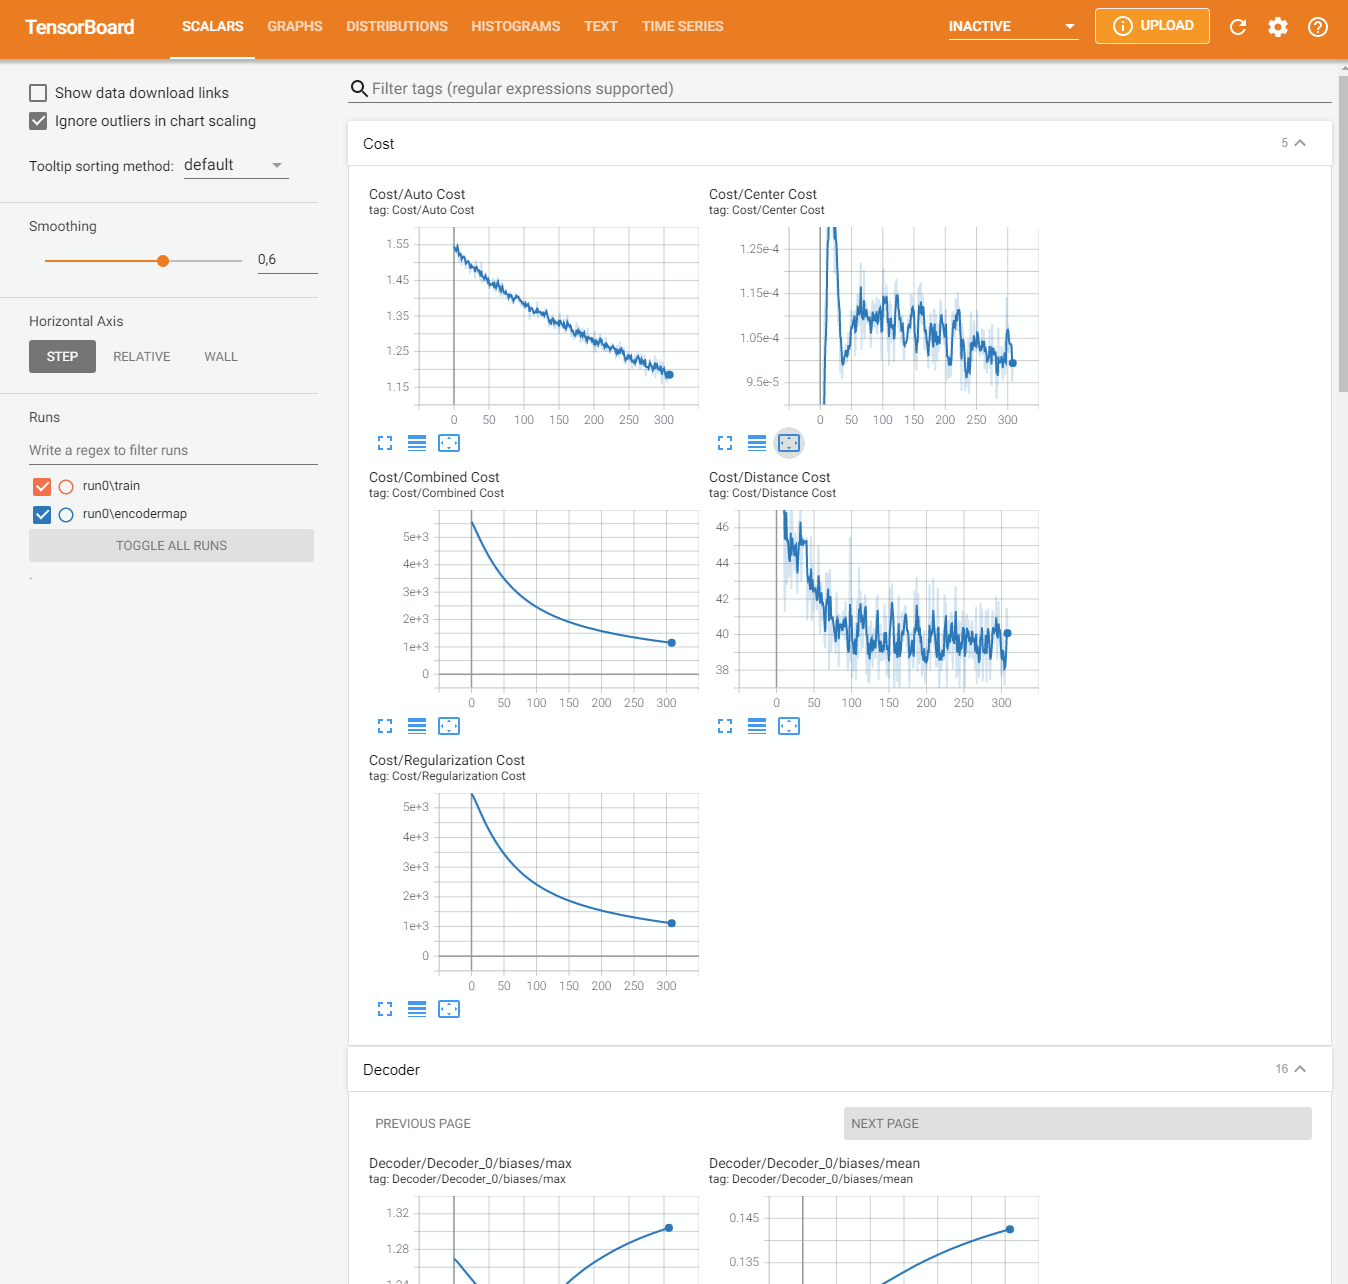This screenshot has height=1284, width=1348.
Task: Click the Decoder_0/biases/max chart title
Action: (x=470, y=1164)
